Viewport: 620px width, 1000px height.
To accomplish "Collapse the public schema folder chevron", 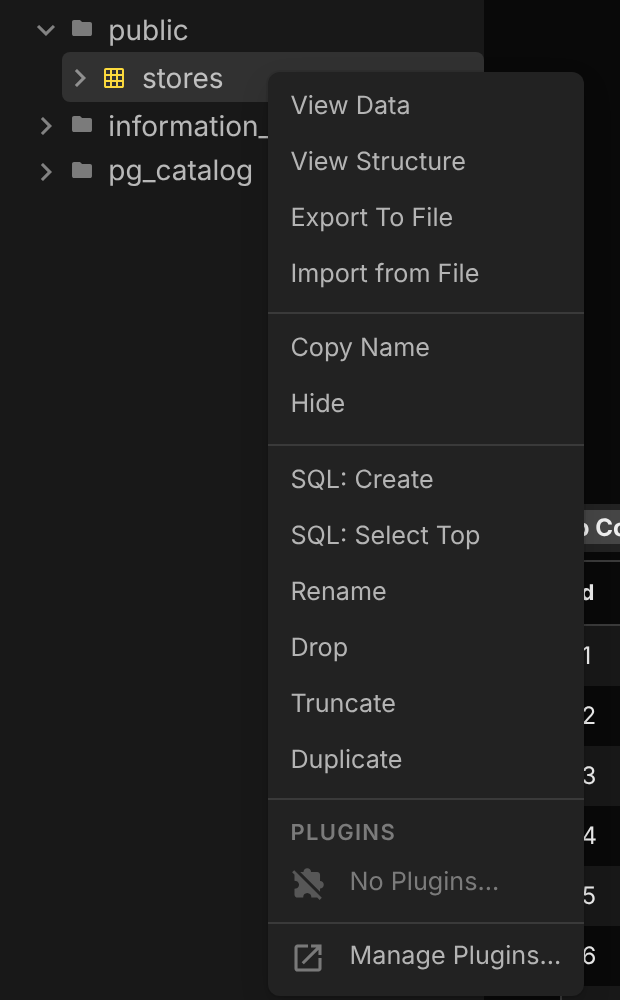I will (x=46, y=30).
